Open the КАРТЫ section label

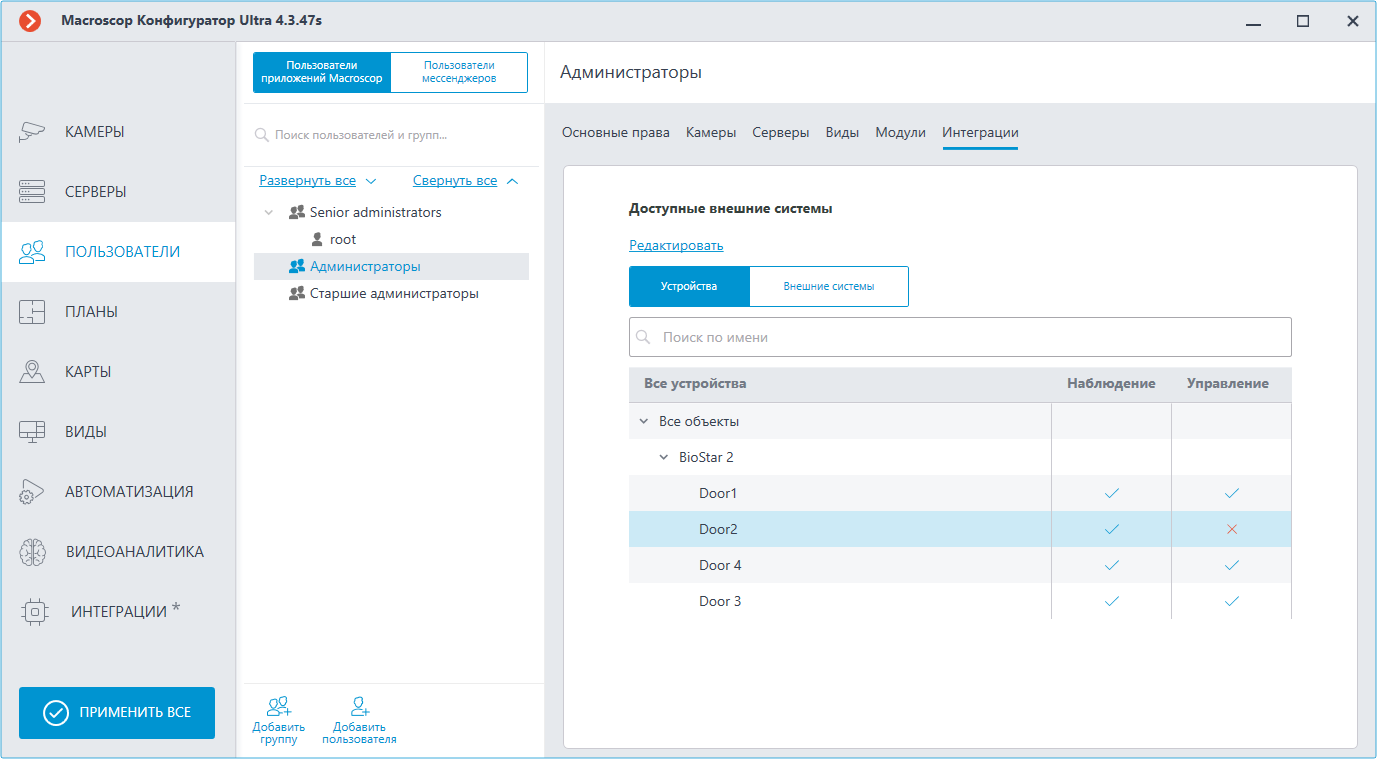pos(88,372)
